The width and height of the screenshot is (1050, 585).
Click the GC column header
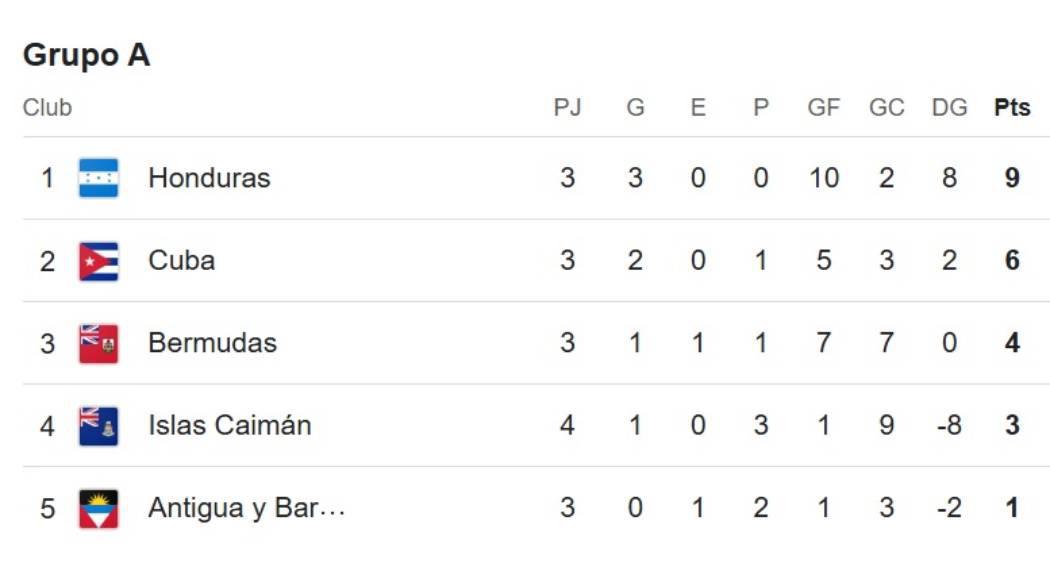coord(886,108)
